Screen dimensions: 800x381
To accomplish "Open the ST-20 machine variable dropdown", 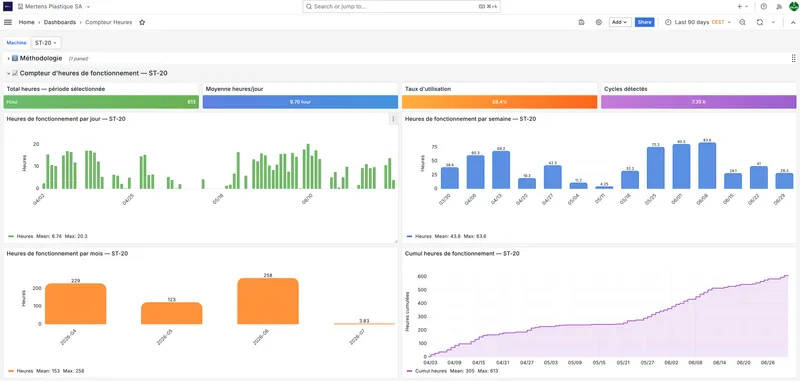I will pos(46,43).
